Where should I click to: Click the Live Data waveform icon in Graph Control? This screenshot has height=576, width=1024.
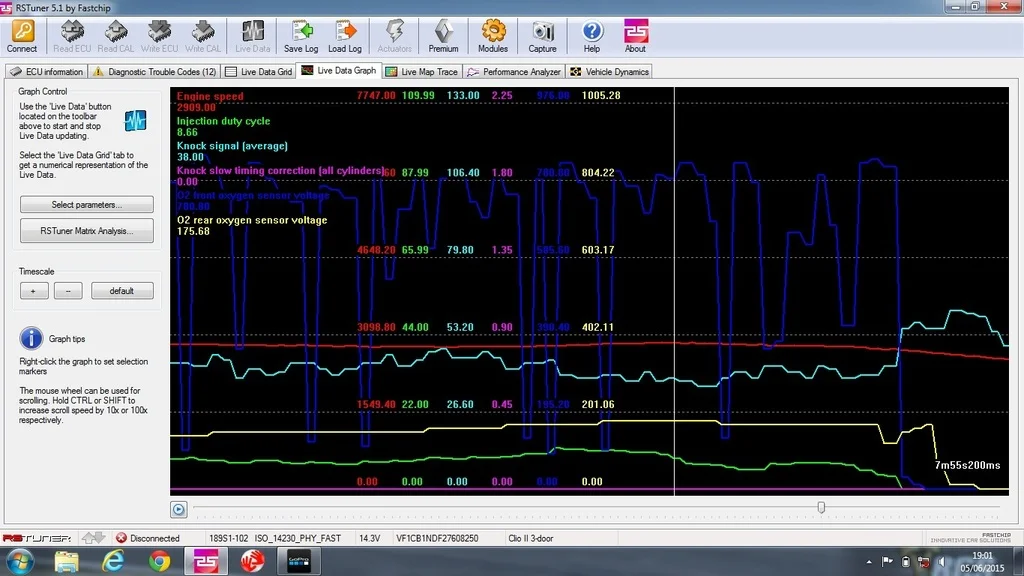tap(135, 120)
